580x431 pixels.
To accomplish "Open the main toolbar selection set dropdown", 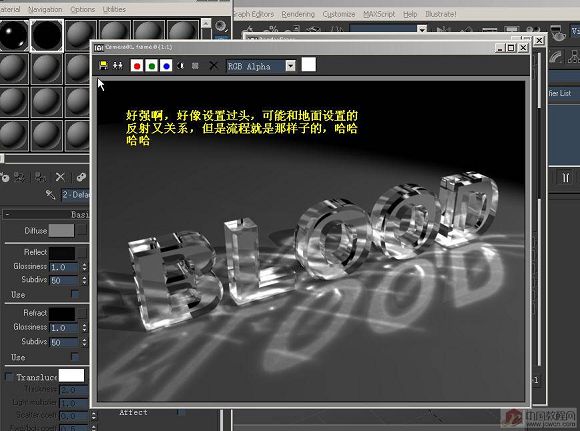I will (422, 28).
